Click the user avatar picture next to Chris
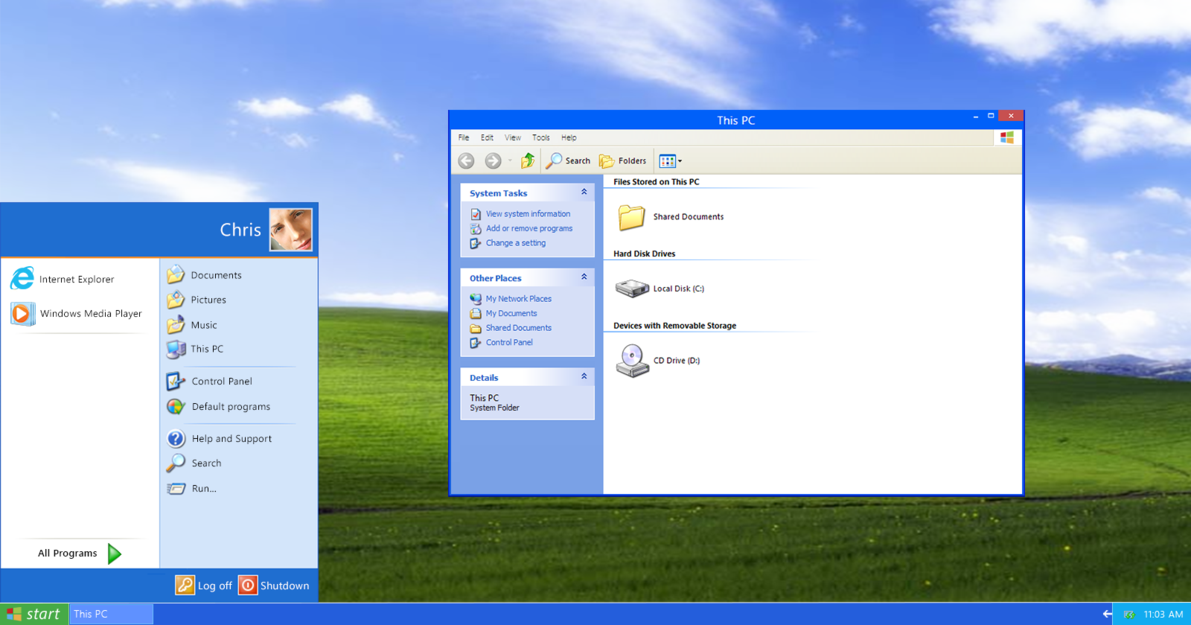Viewport: 1191px width, 625px height. point(290,229)
